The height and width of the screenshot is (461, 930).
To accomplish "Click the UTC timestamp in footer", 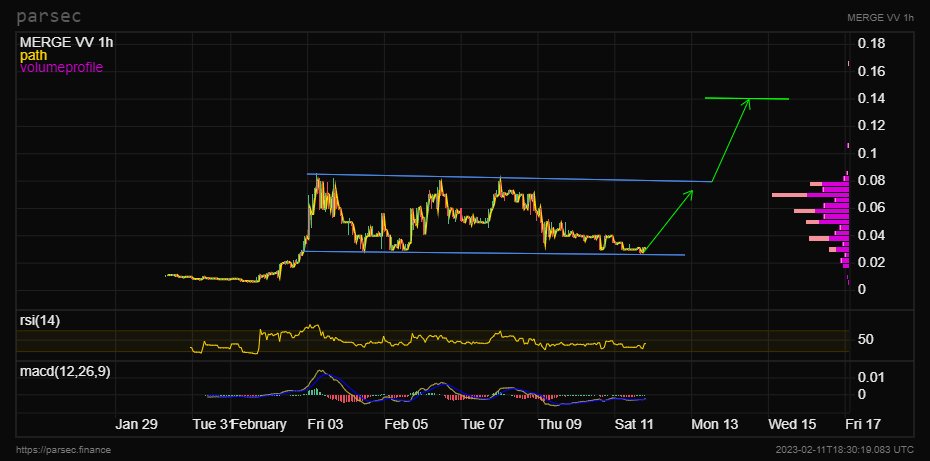I will tap(845, 450).
